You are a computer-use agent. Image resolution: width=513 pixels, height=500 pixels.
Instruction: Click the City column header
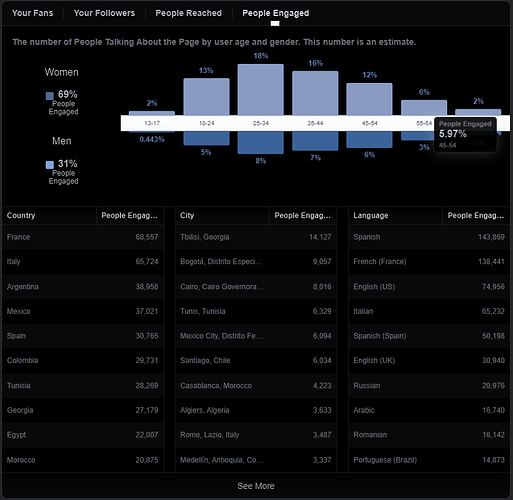pos(222,215)
